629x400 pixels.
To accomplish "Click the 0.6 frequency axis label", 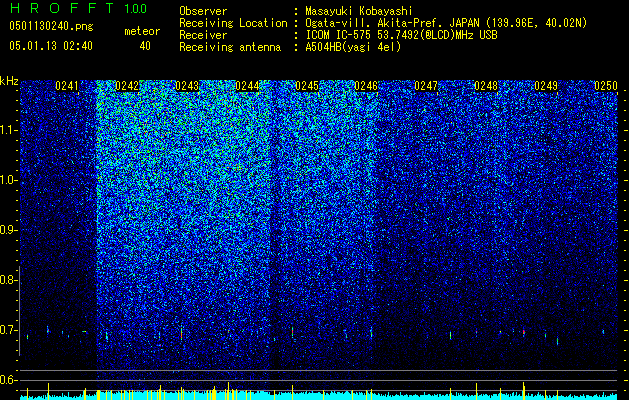I will click(8, 380).
